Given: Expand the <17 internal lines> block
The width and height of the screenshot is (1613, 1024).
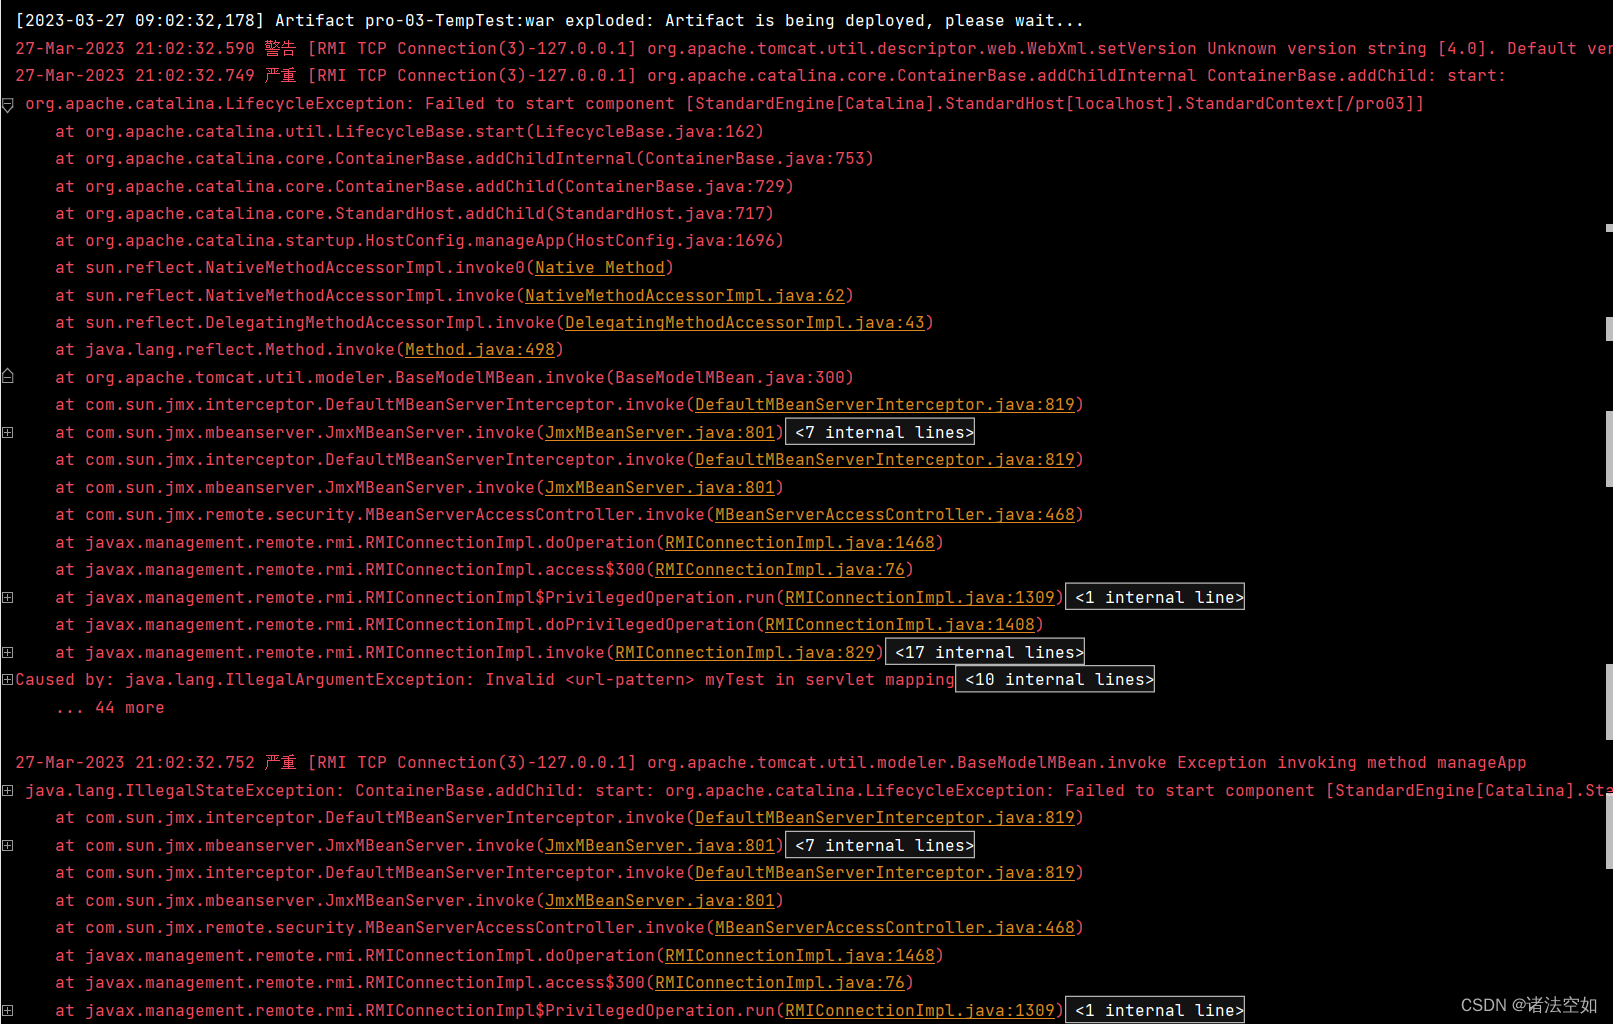Looking at the screenshot, I should click(x=984, y=651).
